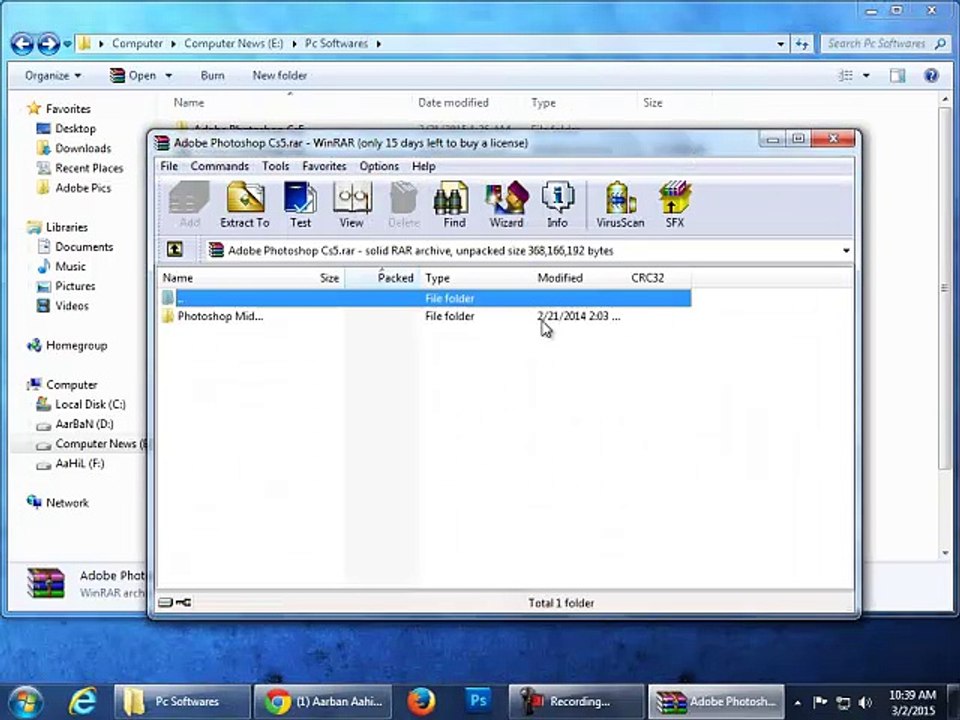Click the Extract To toolbar button in WinRAR
Screen dimensions: 960x720
(245, 205)
